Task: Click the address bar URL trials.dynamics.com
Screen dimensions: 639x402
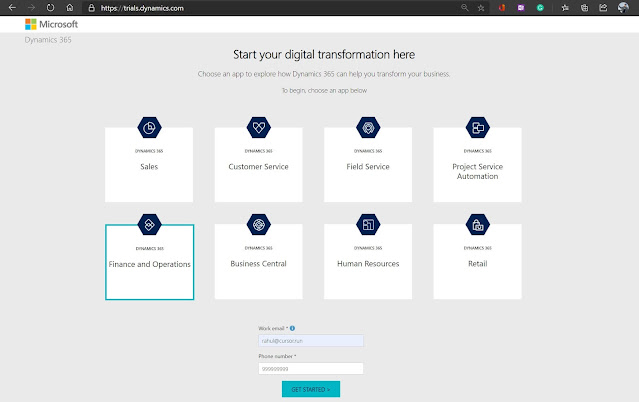Action: point(142,8)
